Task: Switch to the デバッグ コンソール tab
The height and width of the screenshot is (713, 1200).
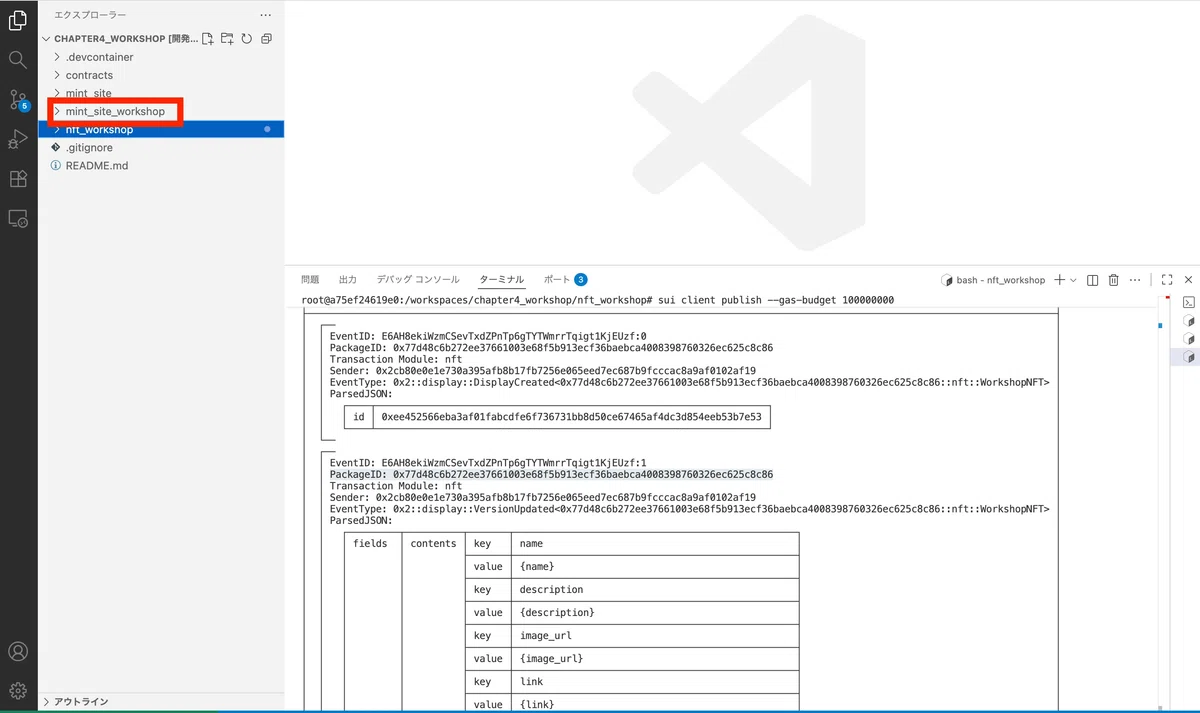Action: coord(418,280)
